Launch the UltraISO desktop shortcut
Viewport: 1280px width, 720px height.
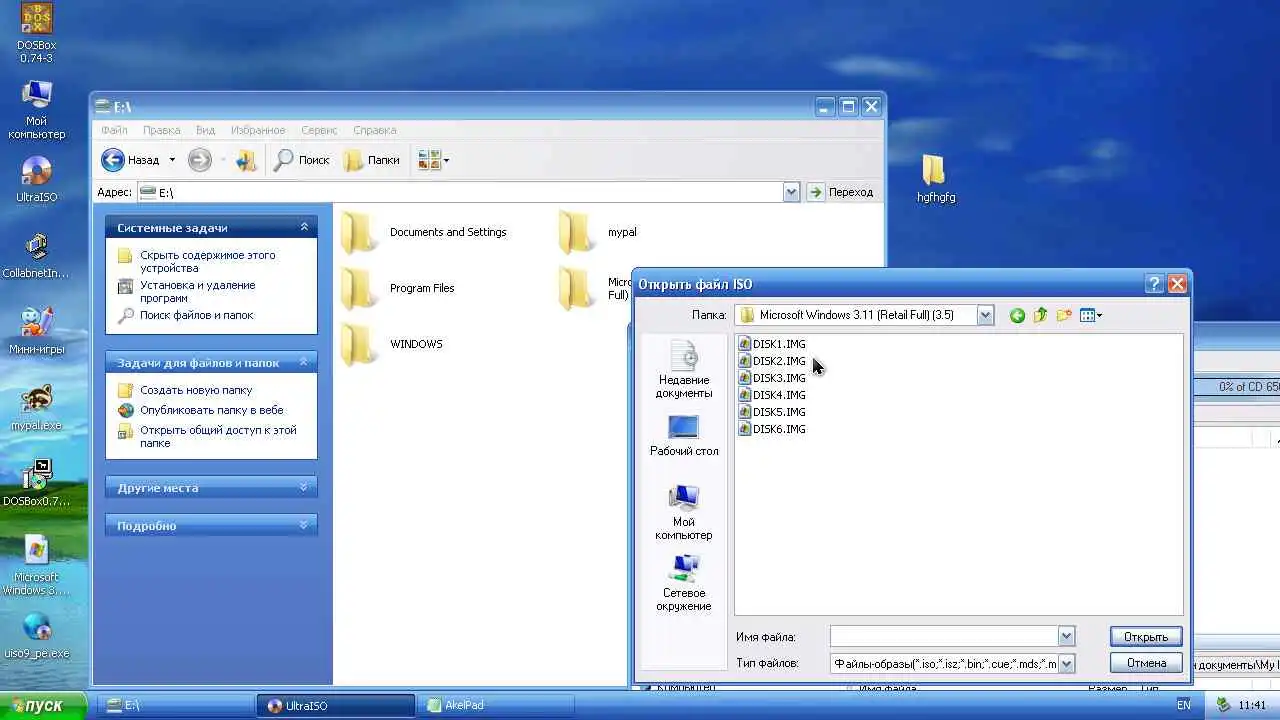[x=37, y=180]
